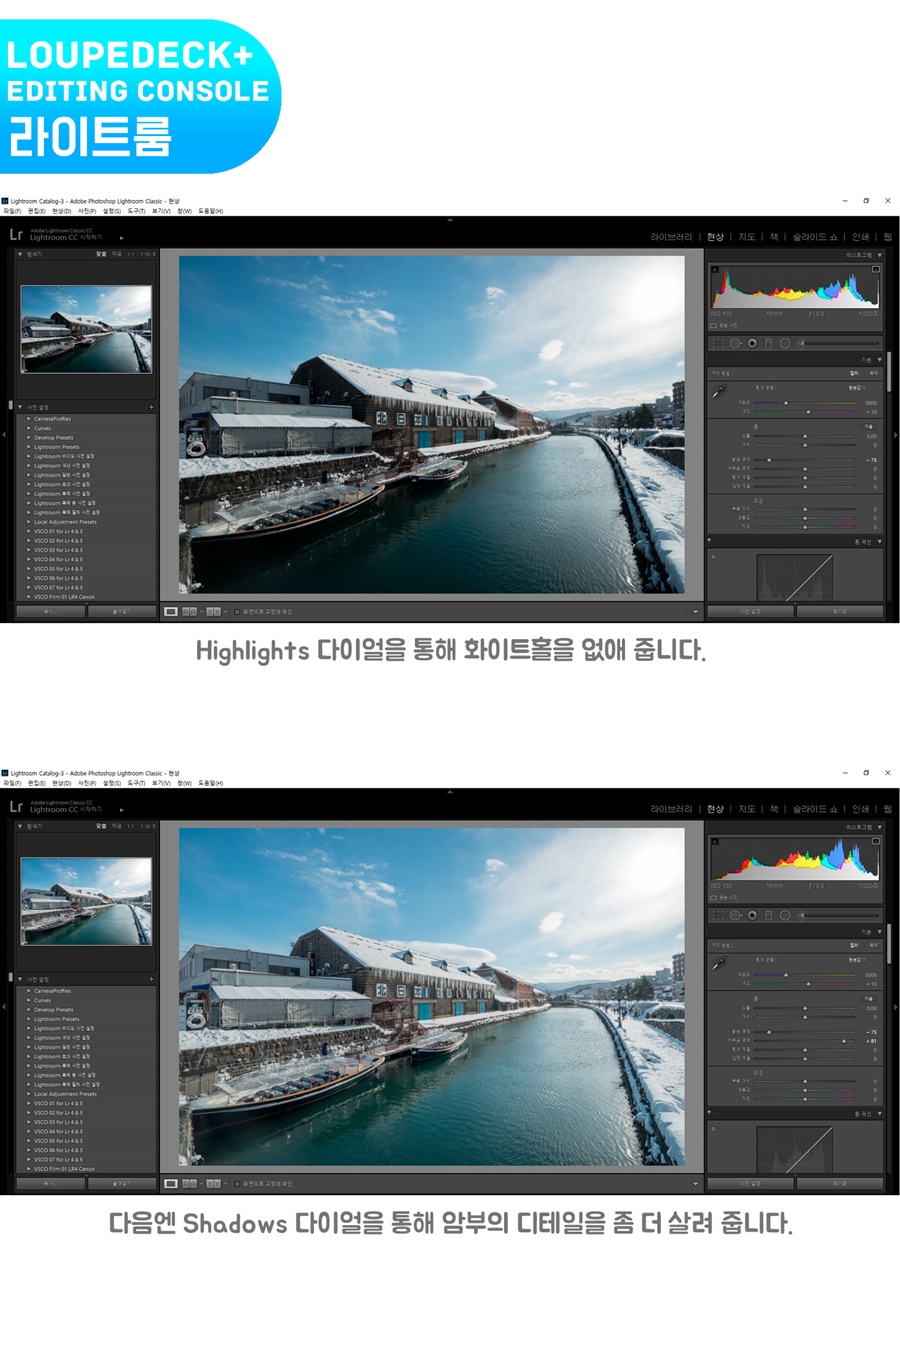900x1350 pixels.
Task: Toggle tone curve panel switch in upper window
Action: click(709, 541)
